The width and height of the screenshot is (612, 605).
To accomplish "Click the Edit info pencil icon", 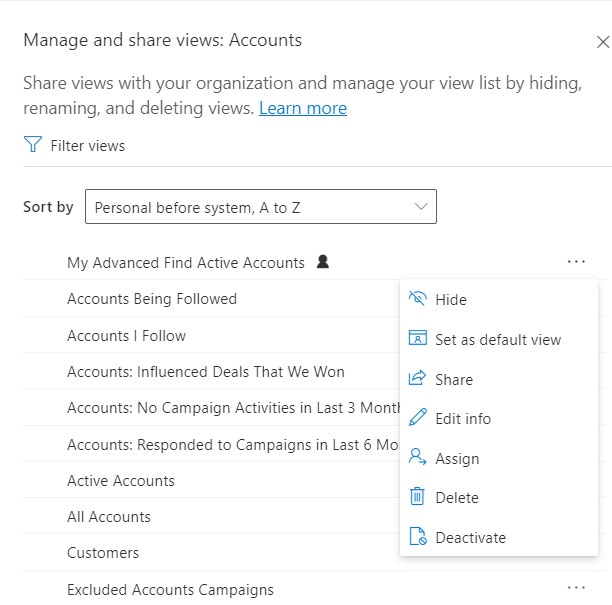I will tap(417, 417).
